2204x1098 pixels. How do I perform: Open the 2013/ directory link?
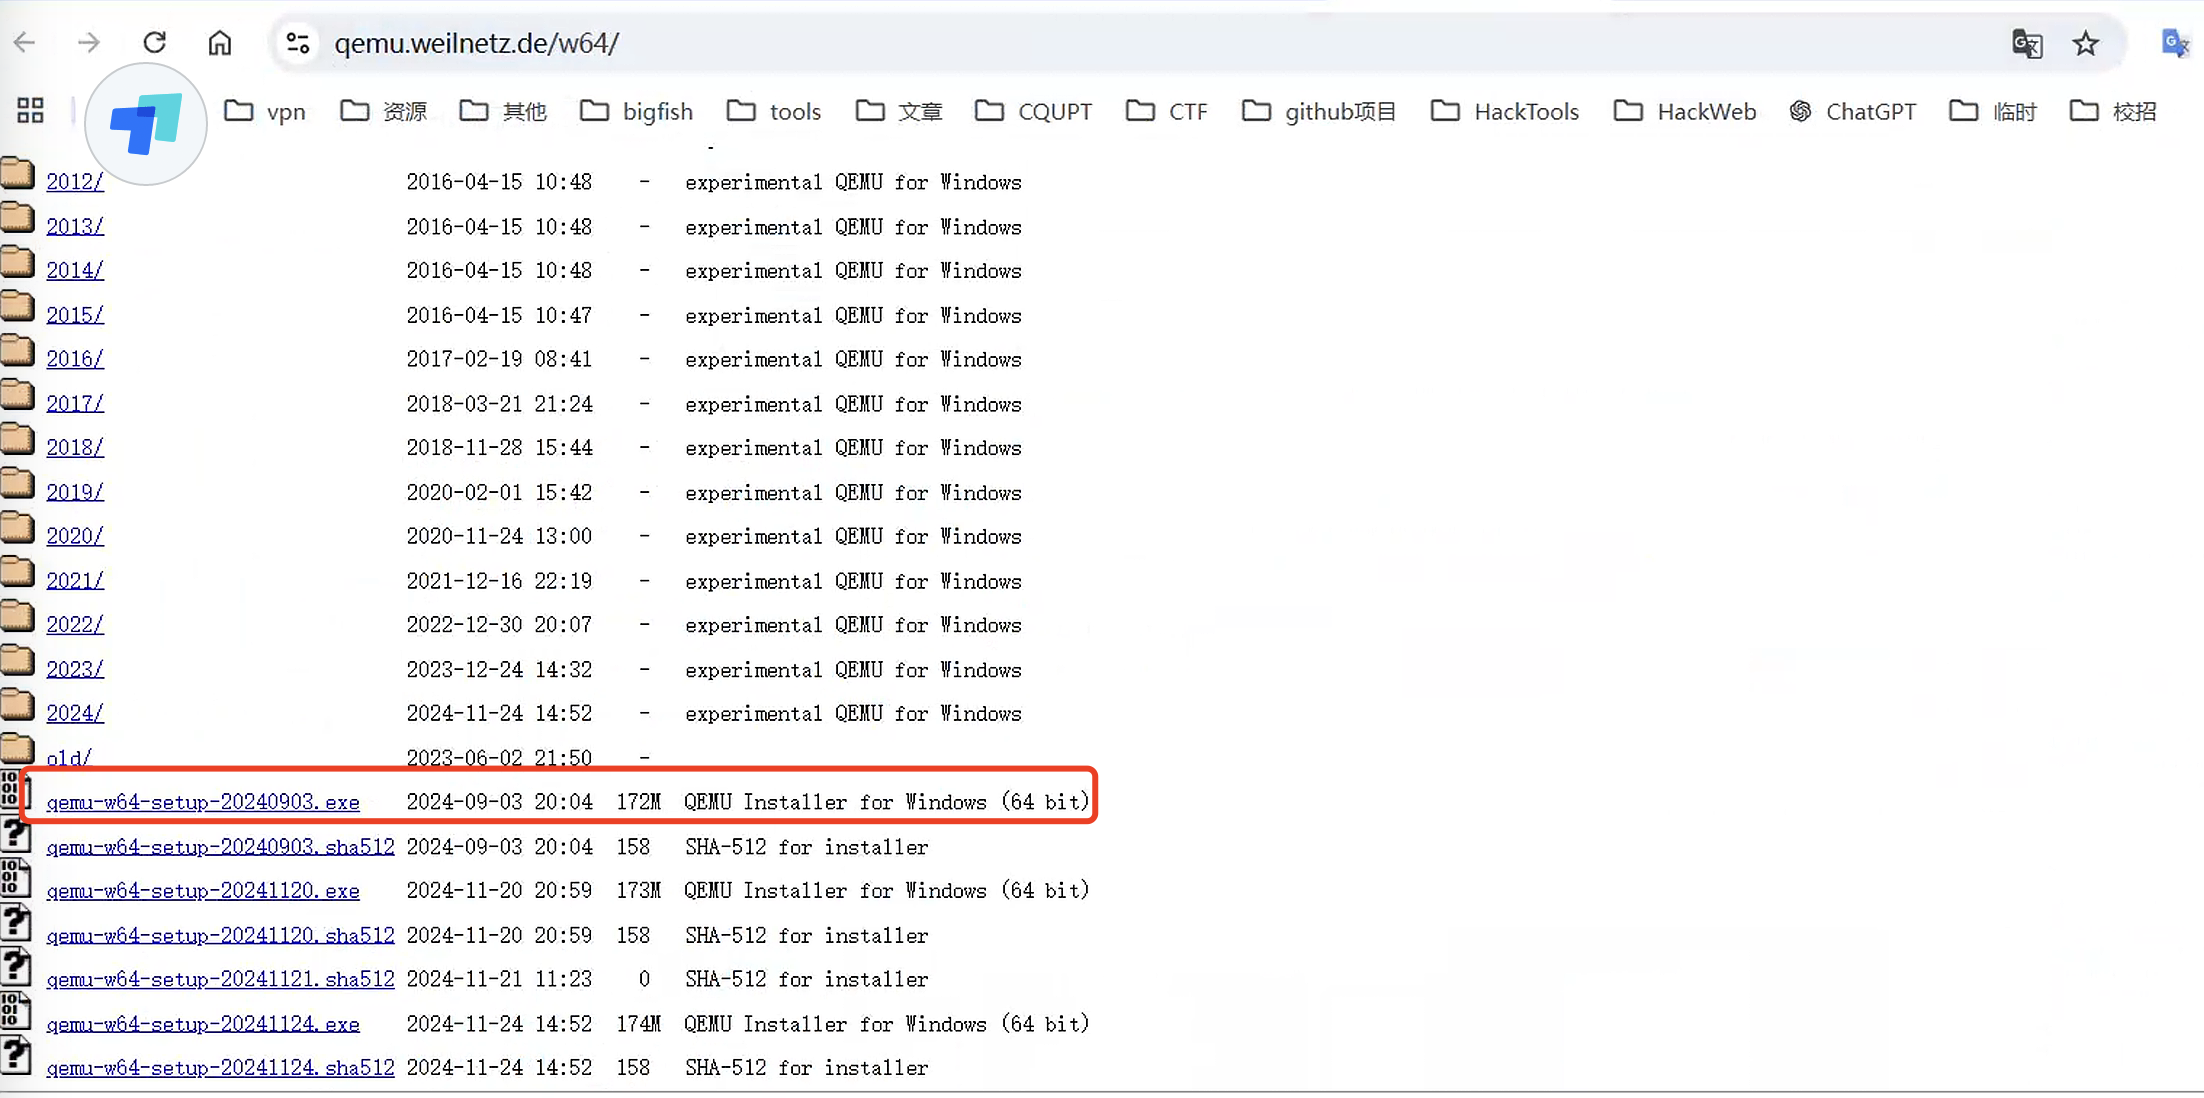75,226
